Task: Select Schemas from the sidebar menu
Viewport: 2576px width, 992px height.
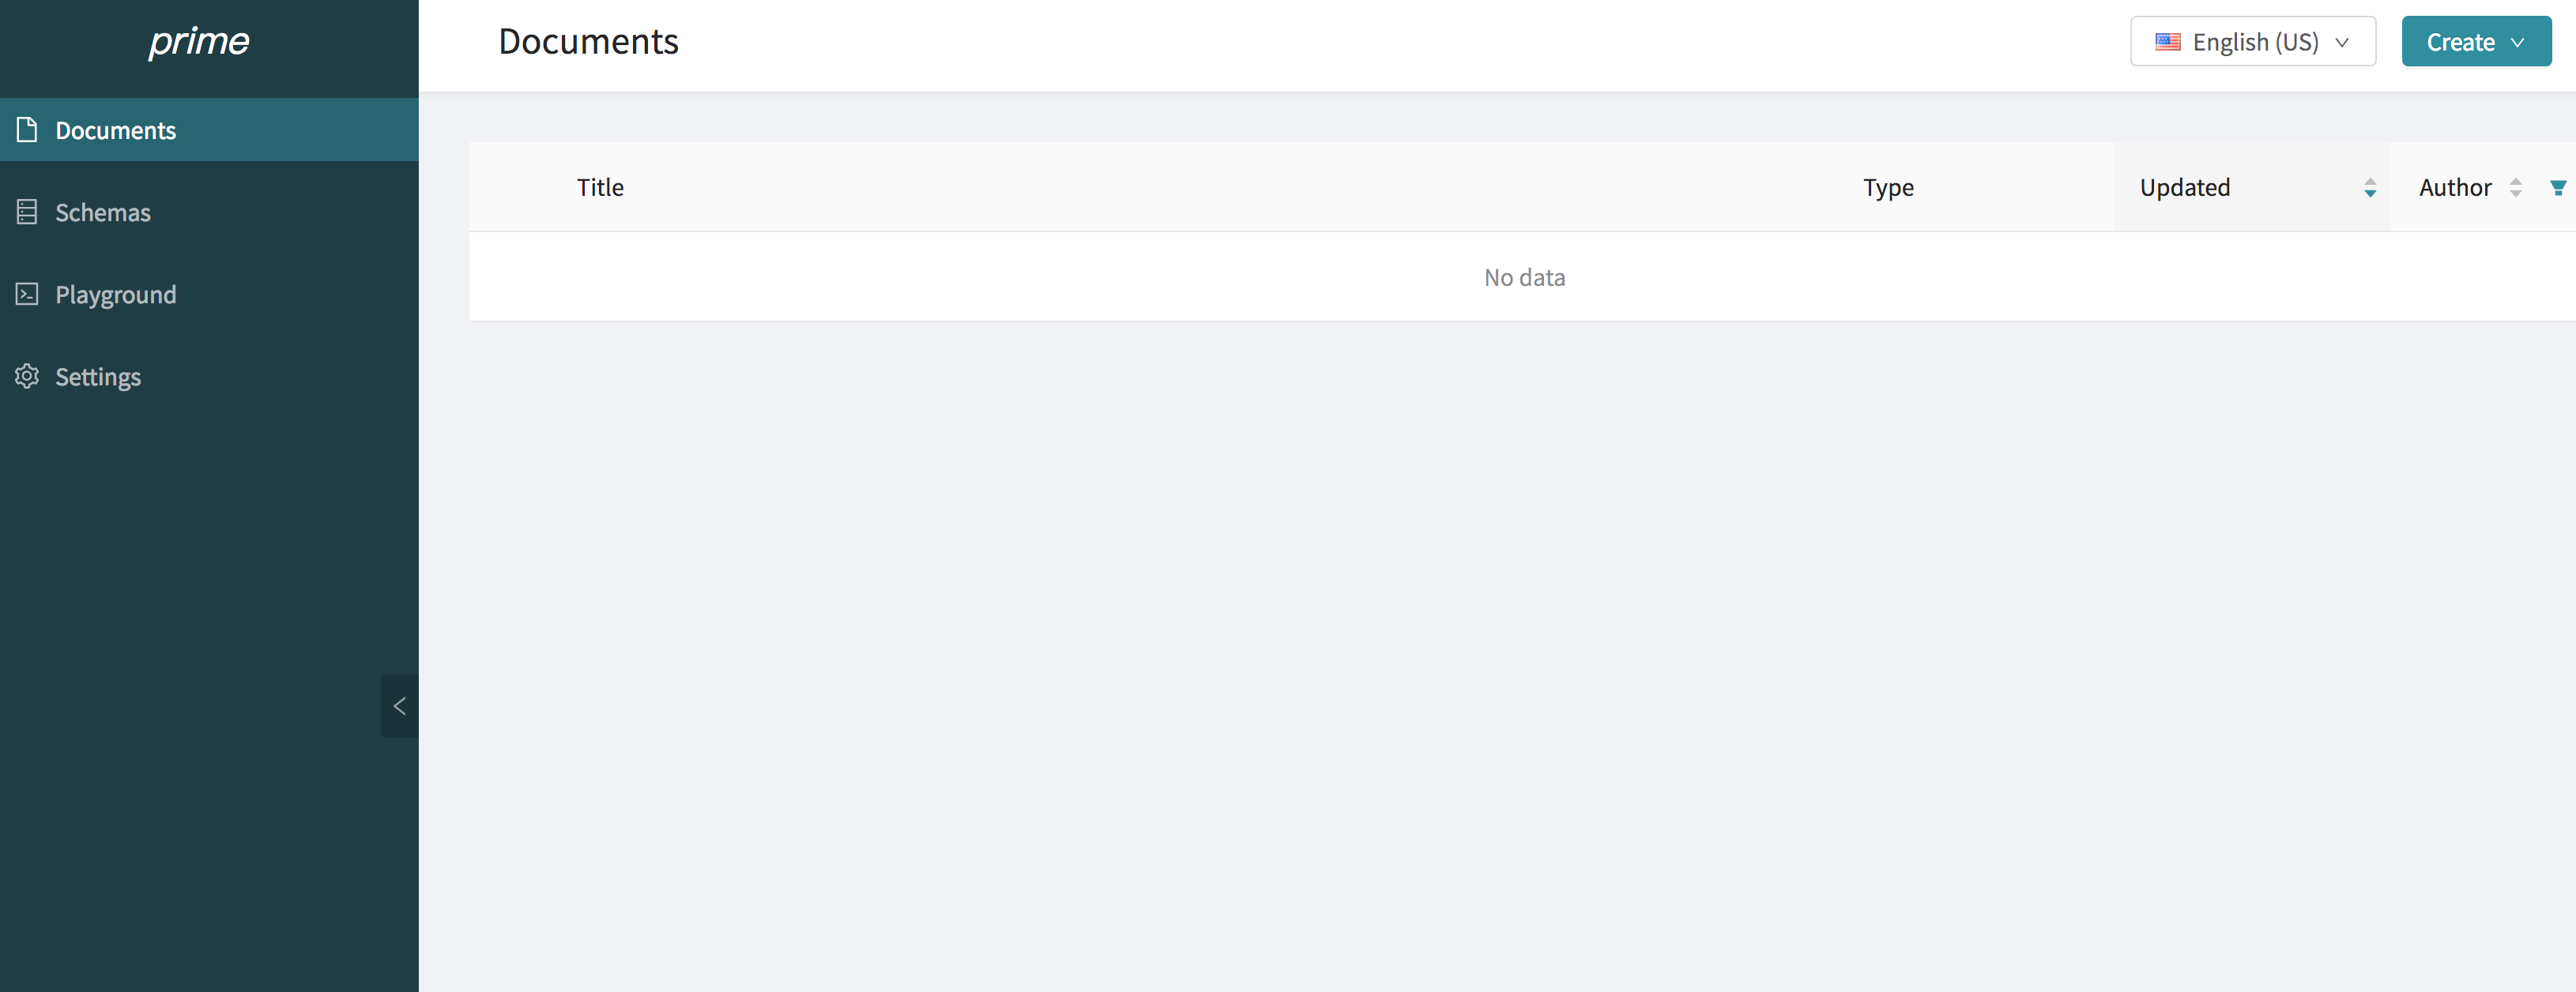Action: (102, 212)
